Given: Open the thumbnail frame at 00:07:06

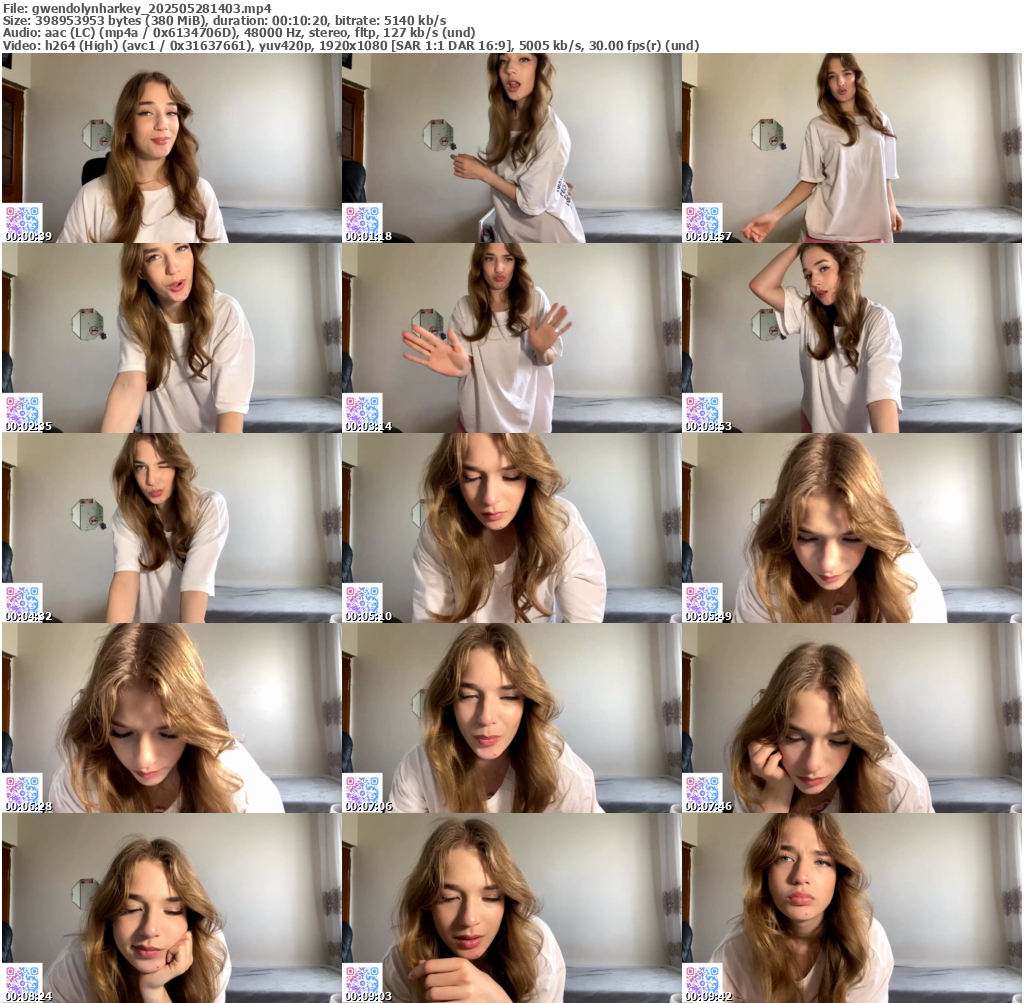Looking at the screenshot, I should click(x=511, y=718).
